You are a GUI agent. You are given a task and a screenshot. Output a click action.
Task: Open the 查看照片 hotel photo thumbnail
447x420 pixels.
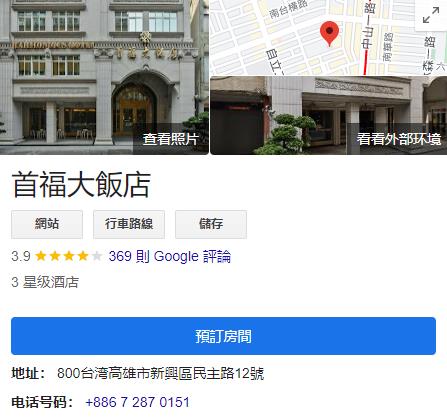[x=104, y=77]
